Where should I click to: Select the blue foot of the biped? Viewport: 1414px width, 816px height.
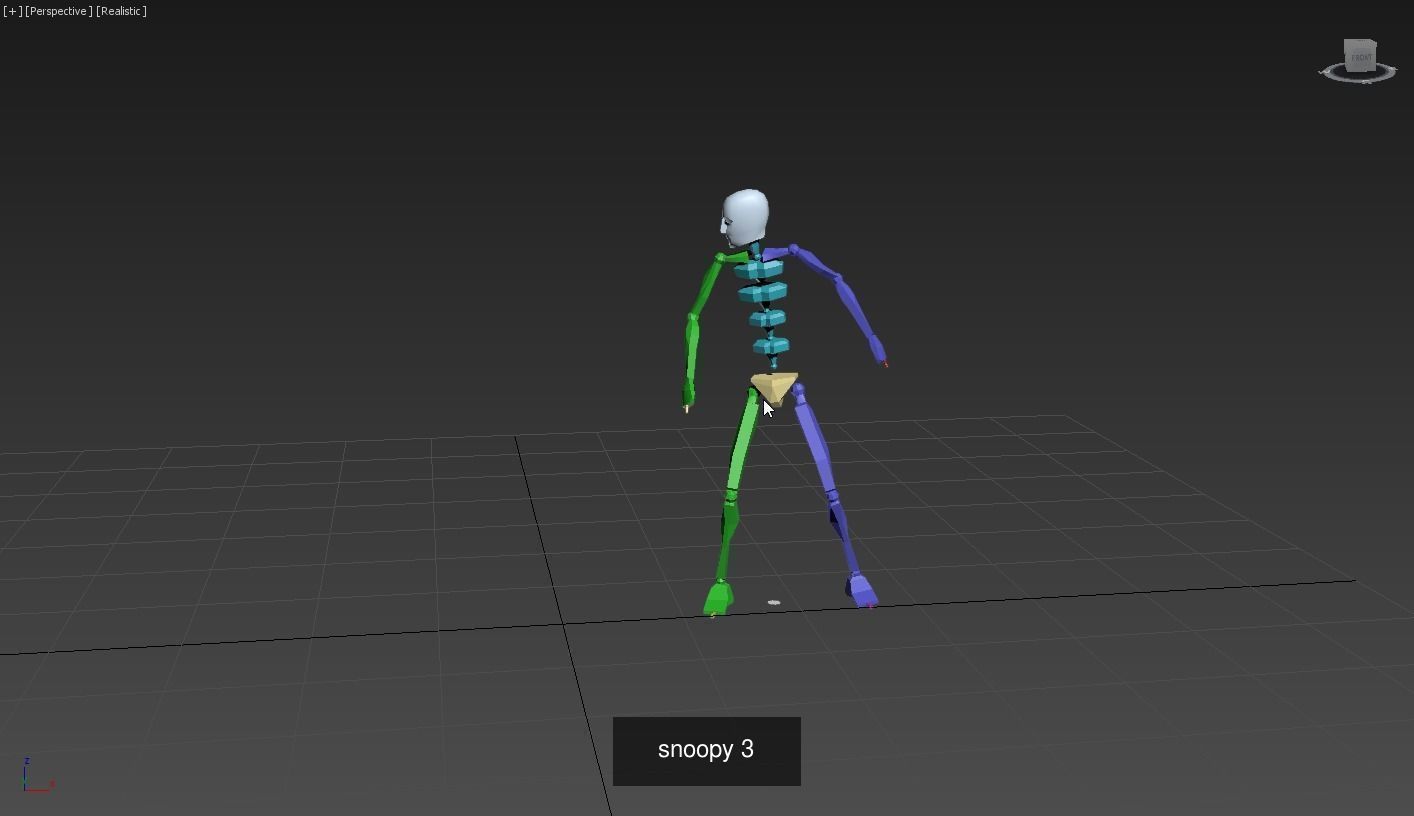tap(862, 589)
